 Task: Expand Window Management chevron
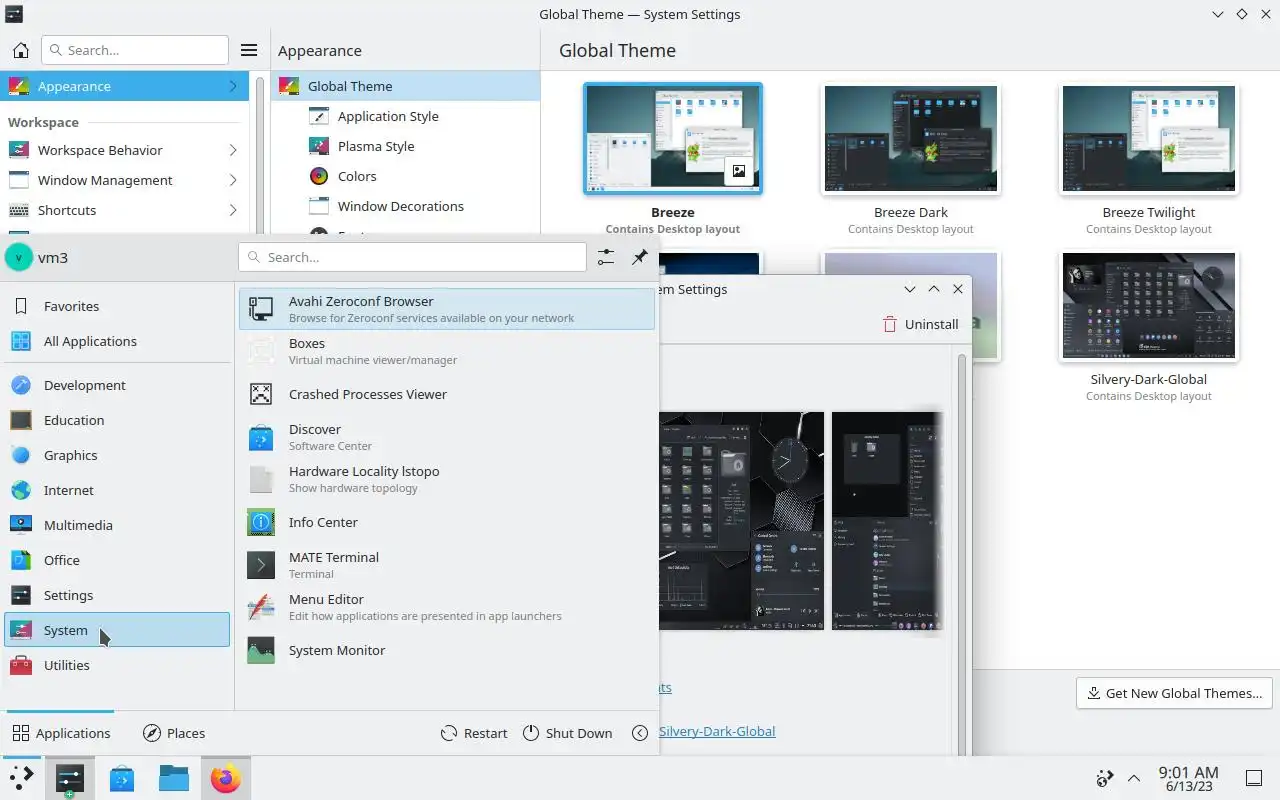point(233,180)
